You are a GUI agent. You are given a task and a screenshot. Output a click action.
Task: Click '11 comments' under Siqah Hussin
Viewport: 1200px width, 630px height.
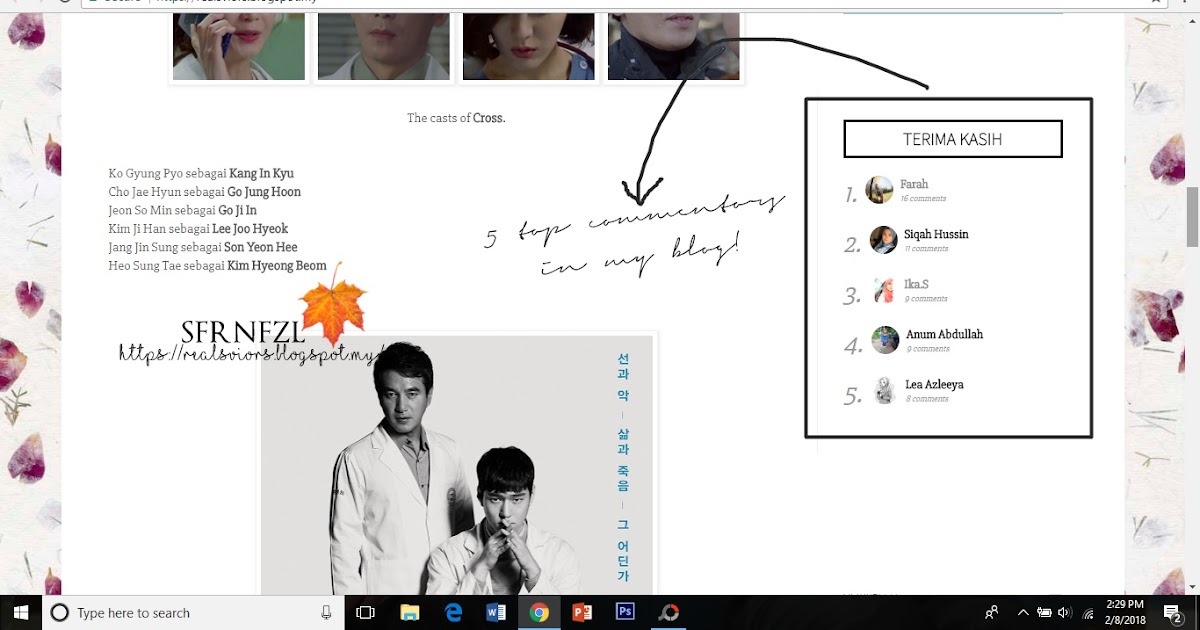(x=926, y=249)
